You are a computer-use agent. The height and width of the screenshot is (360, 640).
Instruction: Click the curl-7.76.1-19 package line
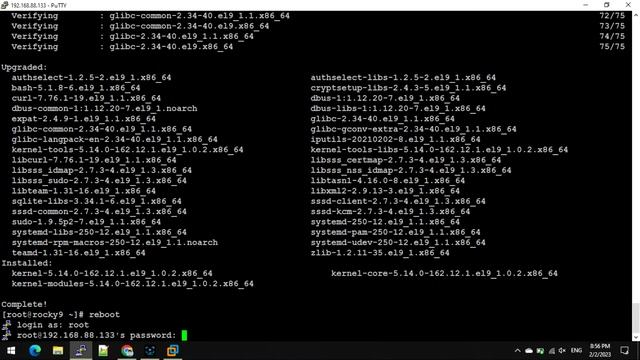[86, 98]
